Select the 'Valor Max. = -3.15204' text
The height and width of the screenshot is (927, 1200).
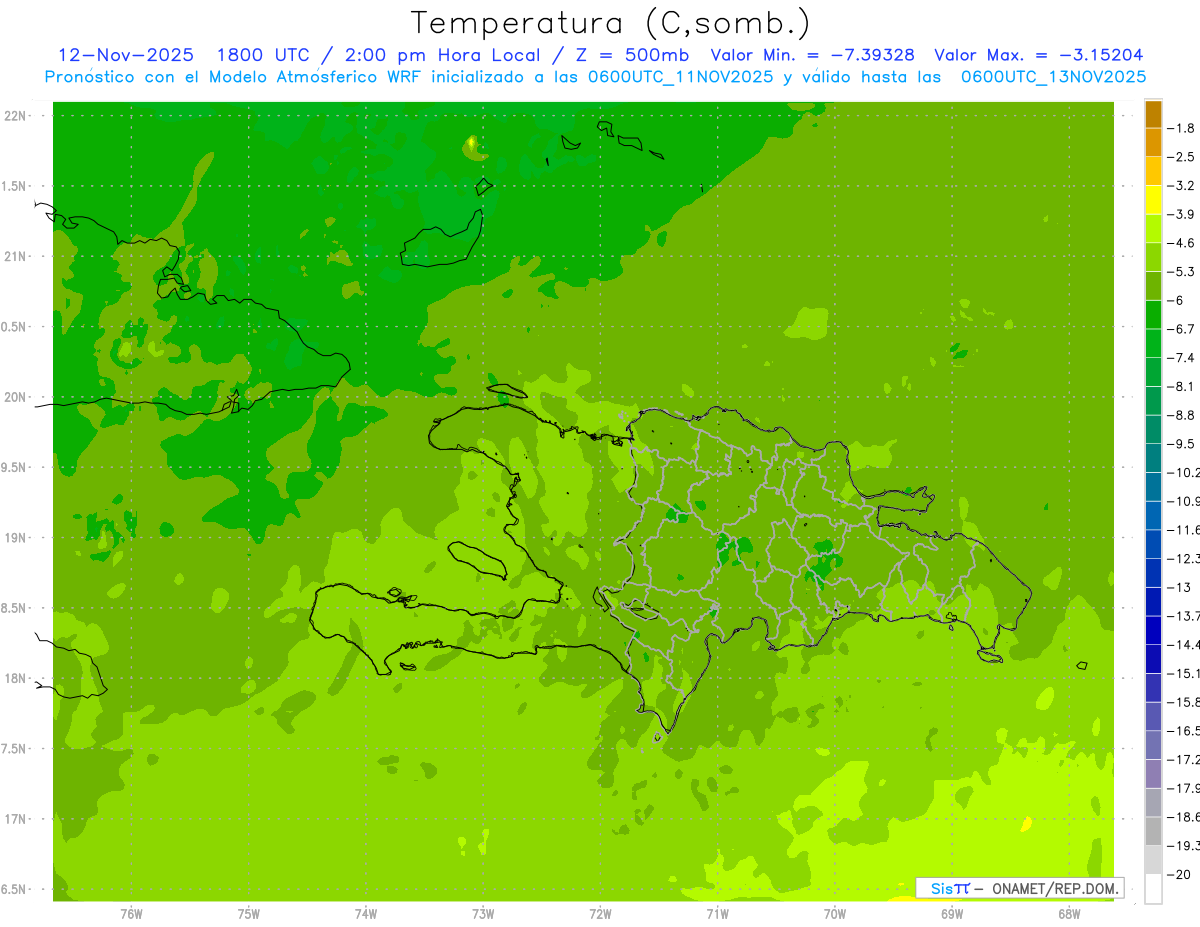point(1038,55)
